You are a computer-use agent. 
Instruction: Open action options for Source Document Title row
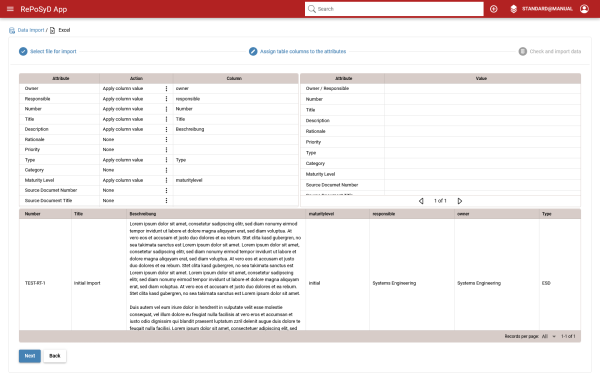tap(166, 201)
